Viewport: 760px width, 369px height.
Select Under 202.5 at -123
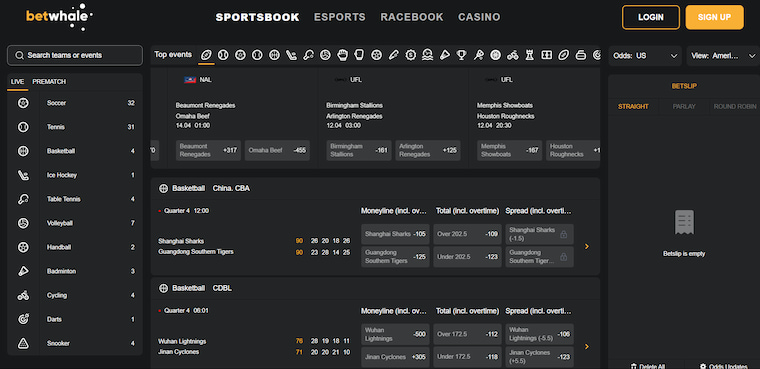(x=467, y=257)
